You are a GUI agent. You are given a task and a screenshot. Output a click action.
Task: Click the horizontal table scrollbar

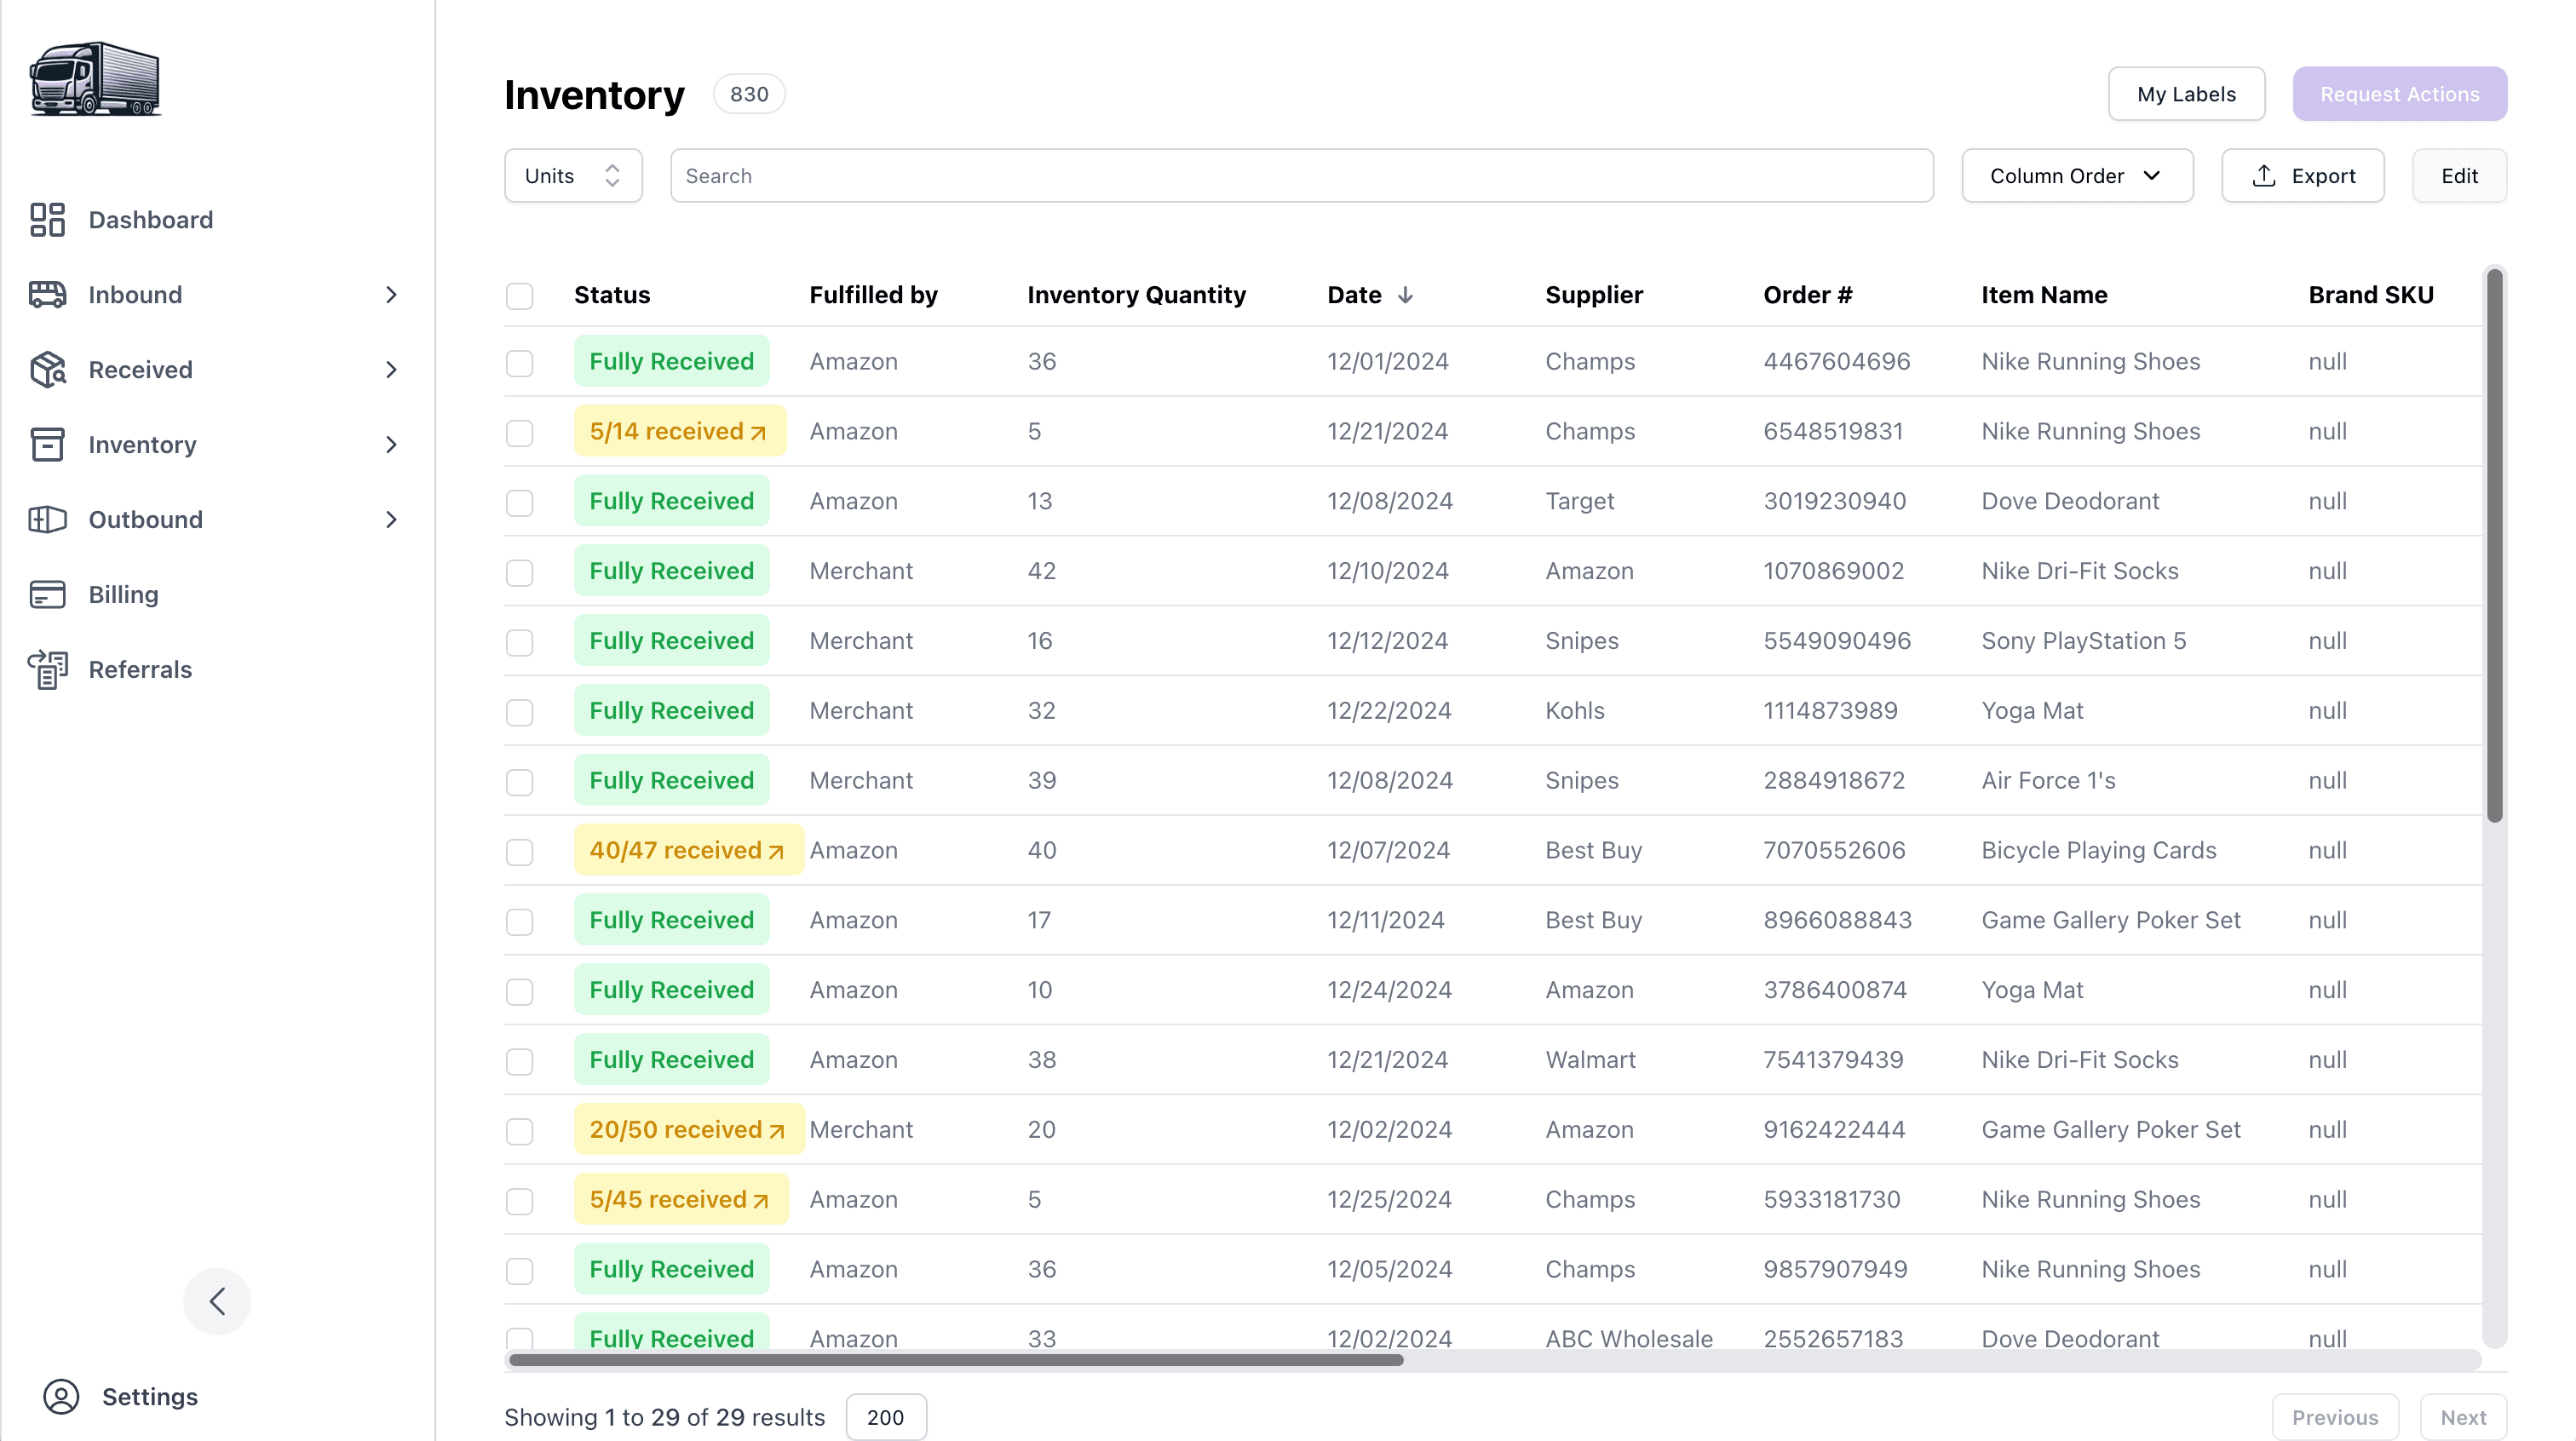[956, 1360]
